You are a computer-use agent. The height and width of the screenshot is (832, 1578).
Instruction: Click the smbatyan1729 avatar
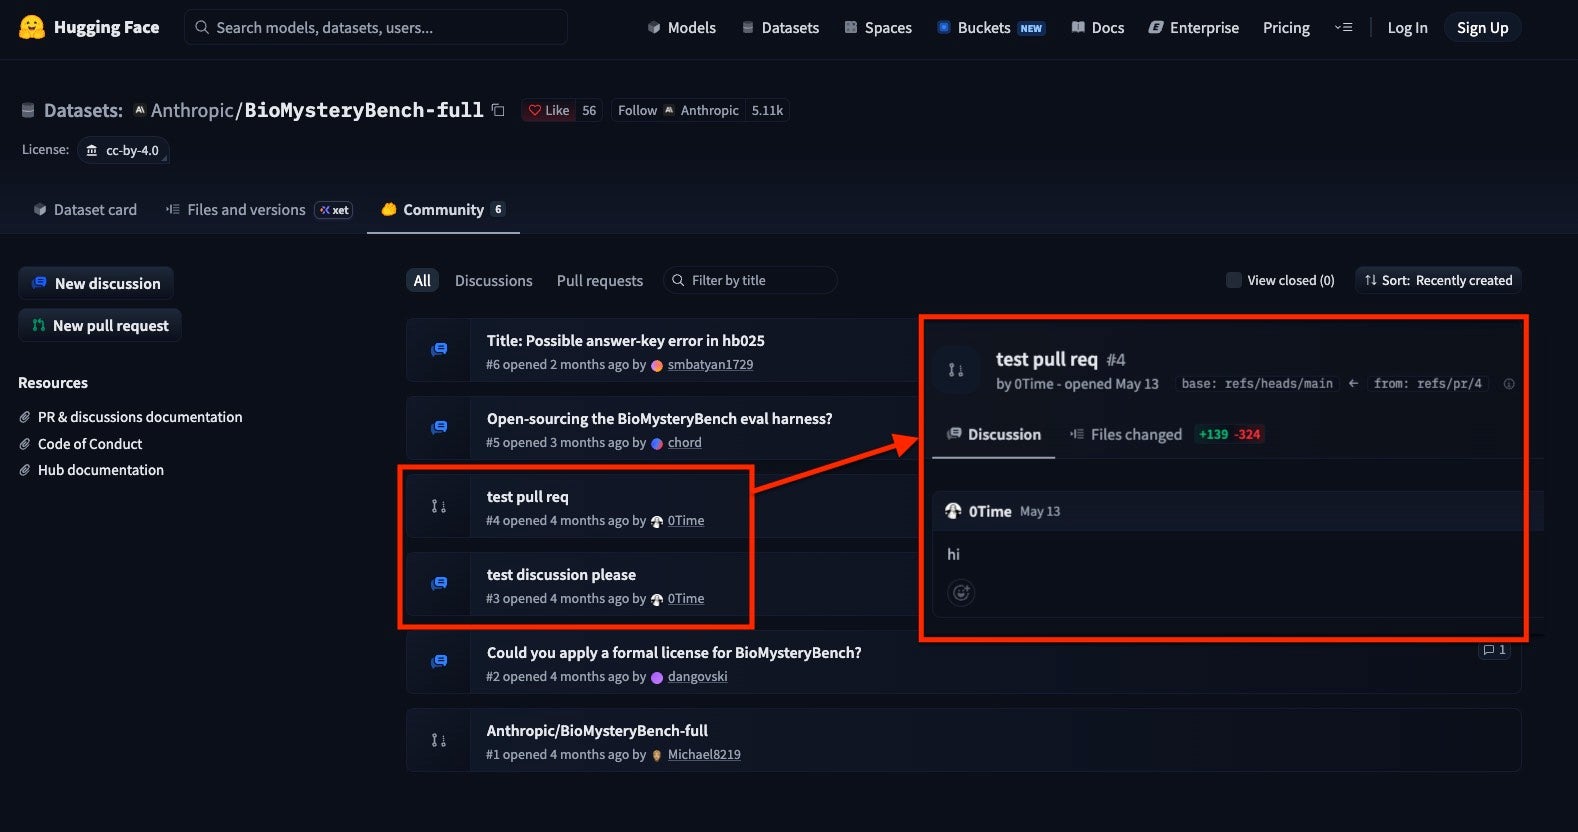[x=657, y=365]
